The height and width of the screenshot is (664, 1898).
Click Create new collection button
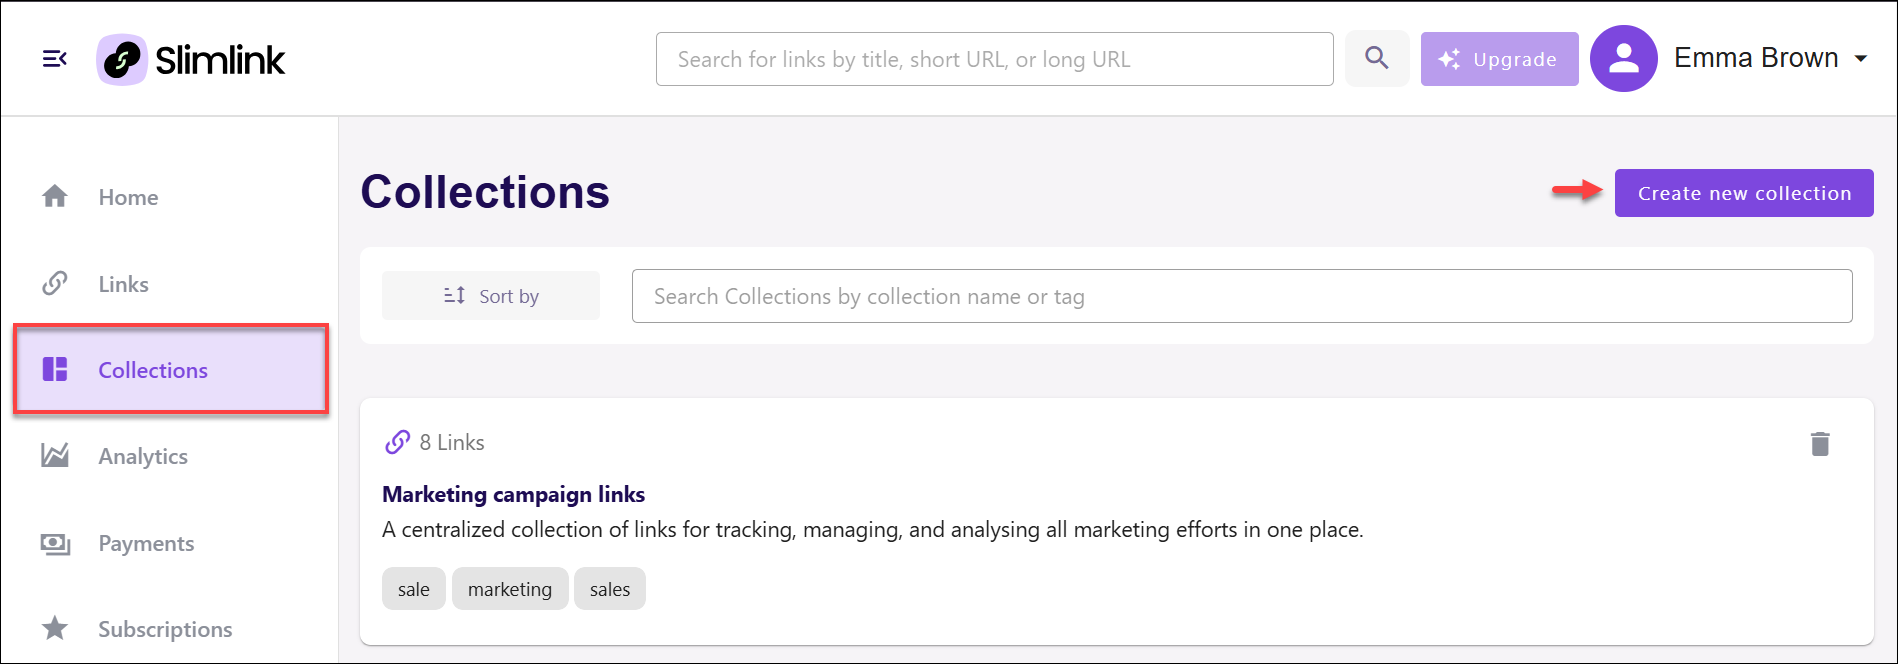[x=1744, y=193]
